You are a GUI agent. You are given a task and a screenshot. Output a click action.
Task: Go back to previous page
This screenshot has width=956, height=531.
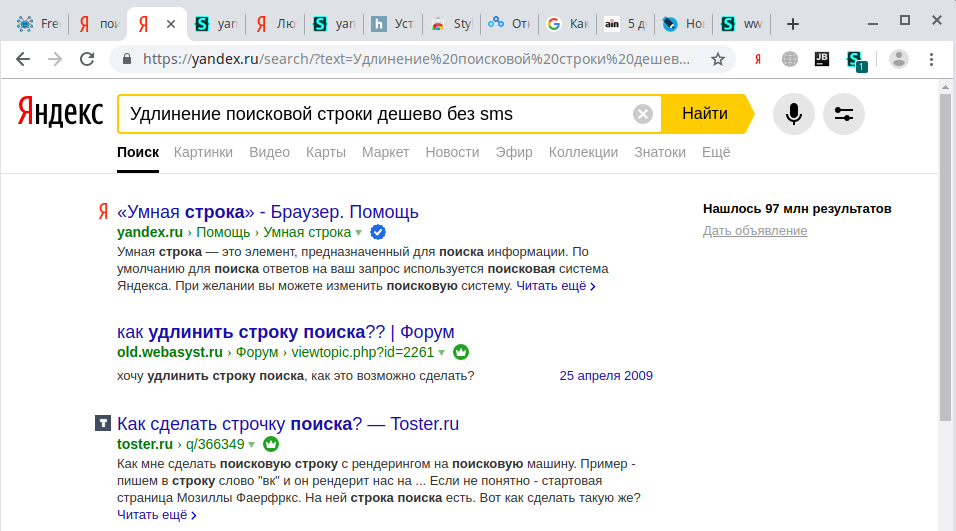(x=23, y=59)
